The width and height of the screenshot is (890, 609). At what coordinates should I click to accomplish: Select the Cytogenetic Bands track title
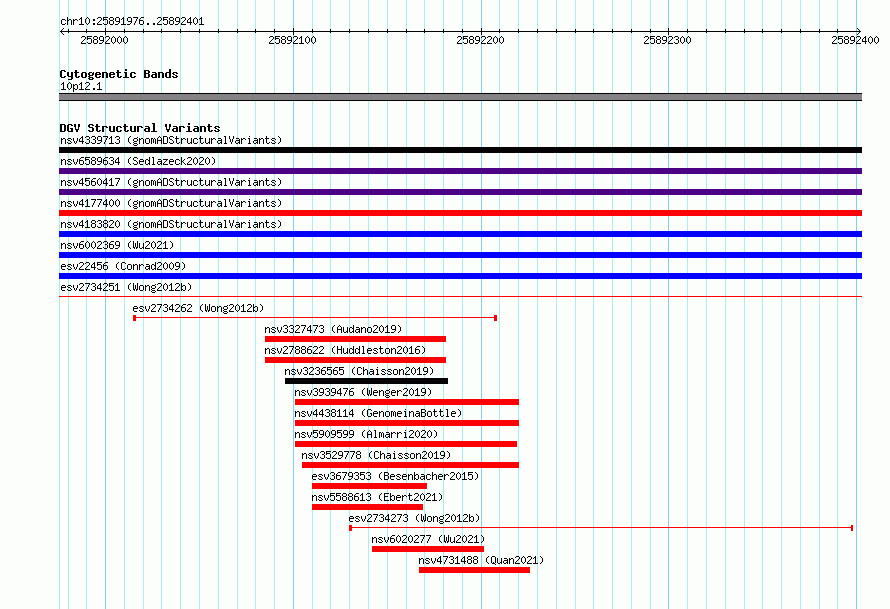[119, 74]
